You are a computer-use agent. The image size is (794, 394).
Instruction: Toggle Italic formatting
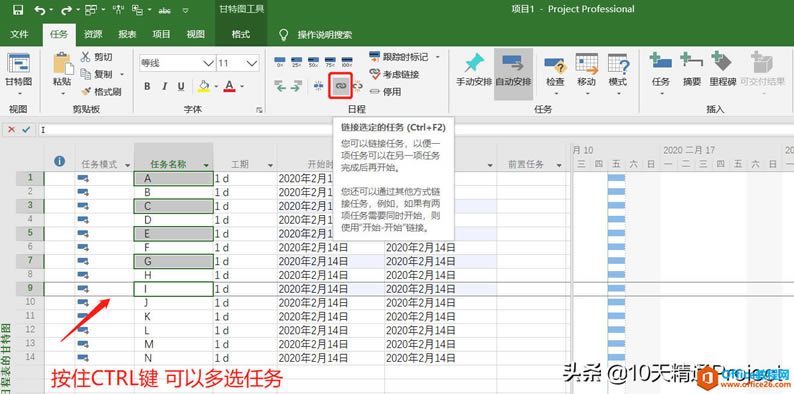tap(164, 87)
